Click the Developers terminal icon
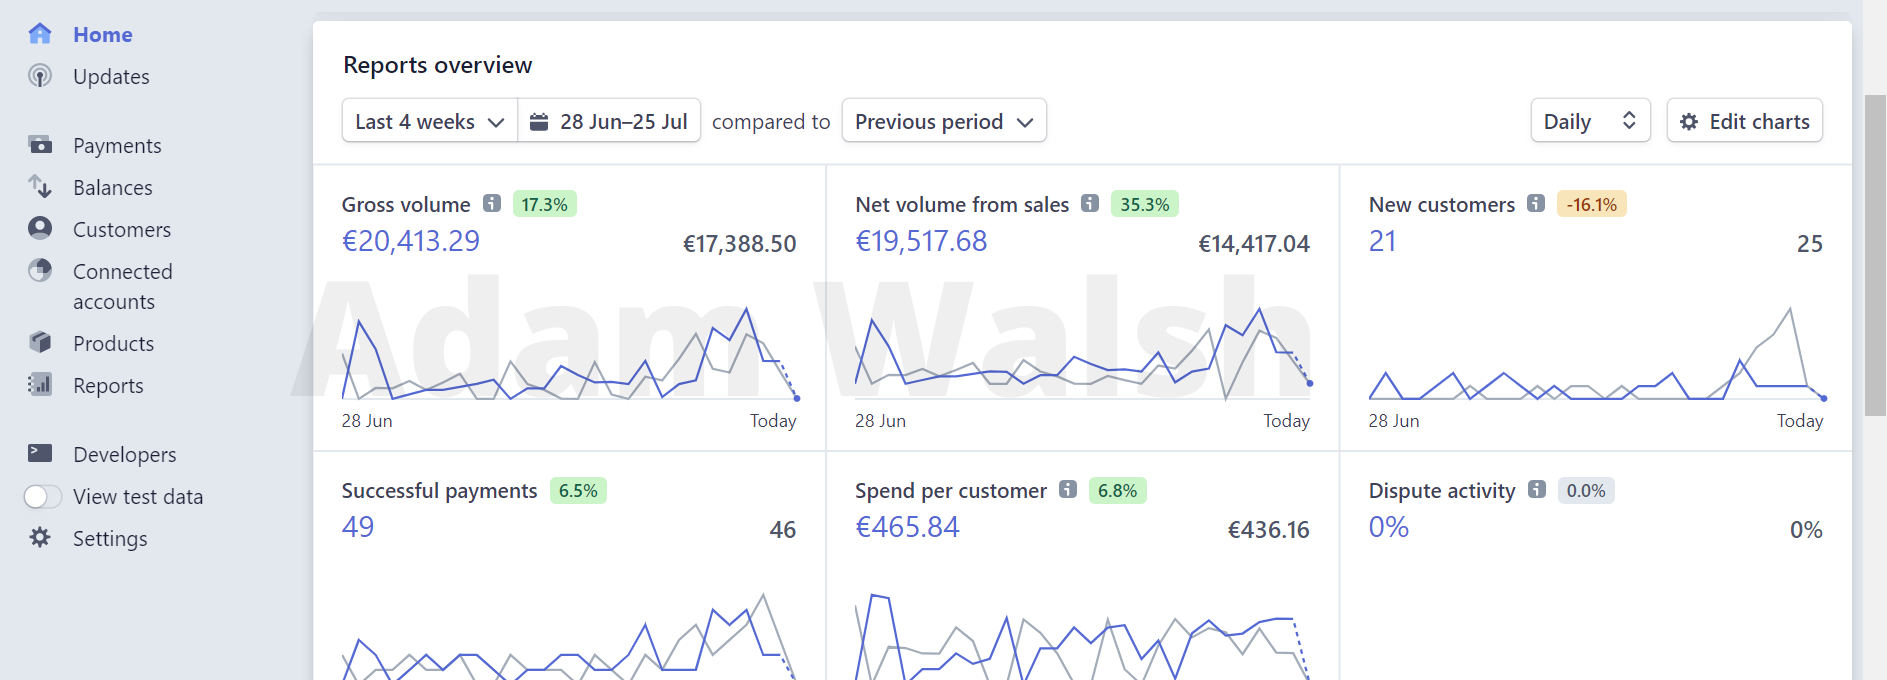This screenshot has width=1887, height=680. (x=40, y=454)
